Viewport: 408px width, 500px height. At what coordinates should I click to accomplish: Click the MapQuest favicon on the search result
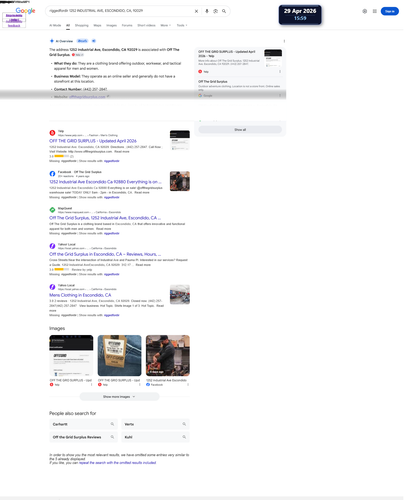52,210
